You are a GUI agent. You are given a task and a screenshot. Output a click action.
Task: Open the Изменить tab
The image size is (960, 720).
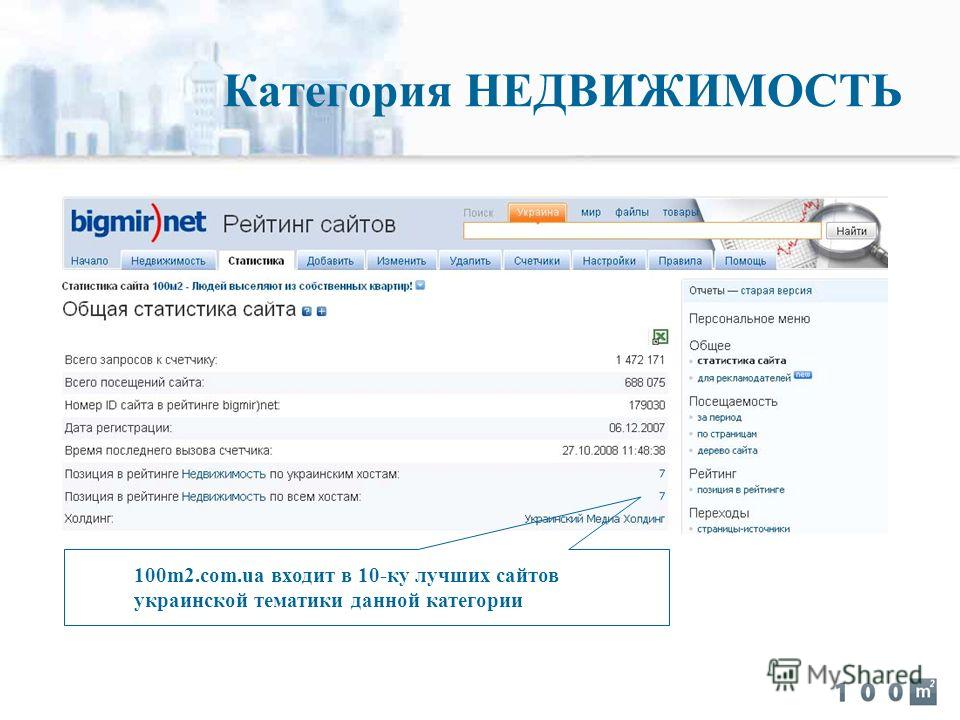coord(402,261)
